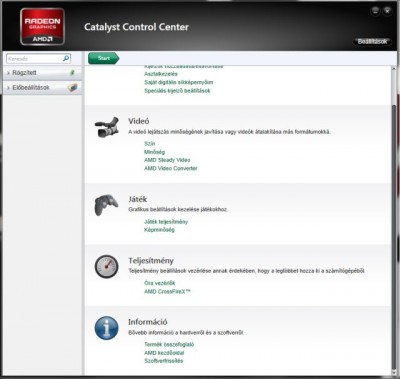Expand the Előbeállítások section
Viewport: 400px width, 379px height.
pyautogui.click(x=42, y=88)
